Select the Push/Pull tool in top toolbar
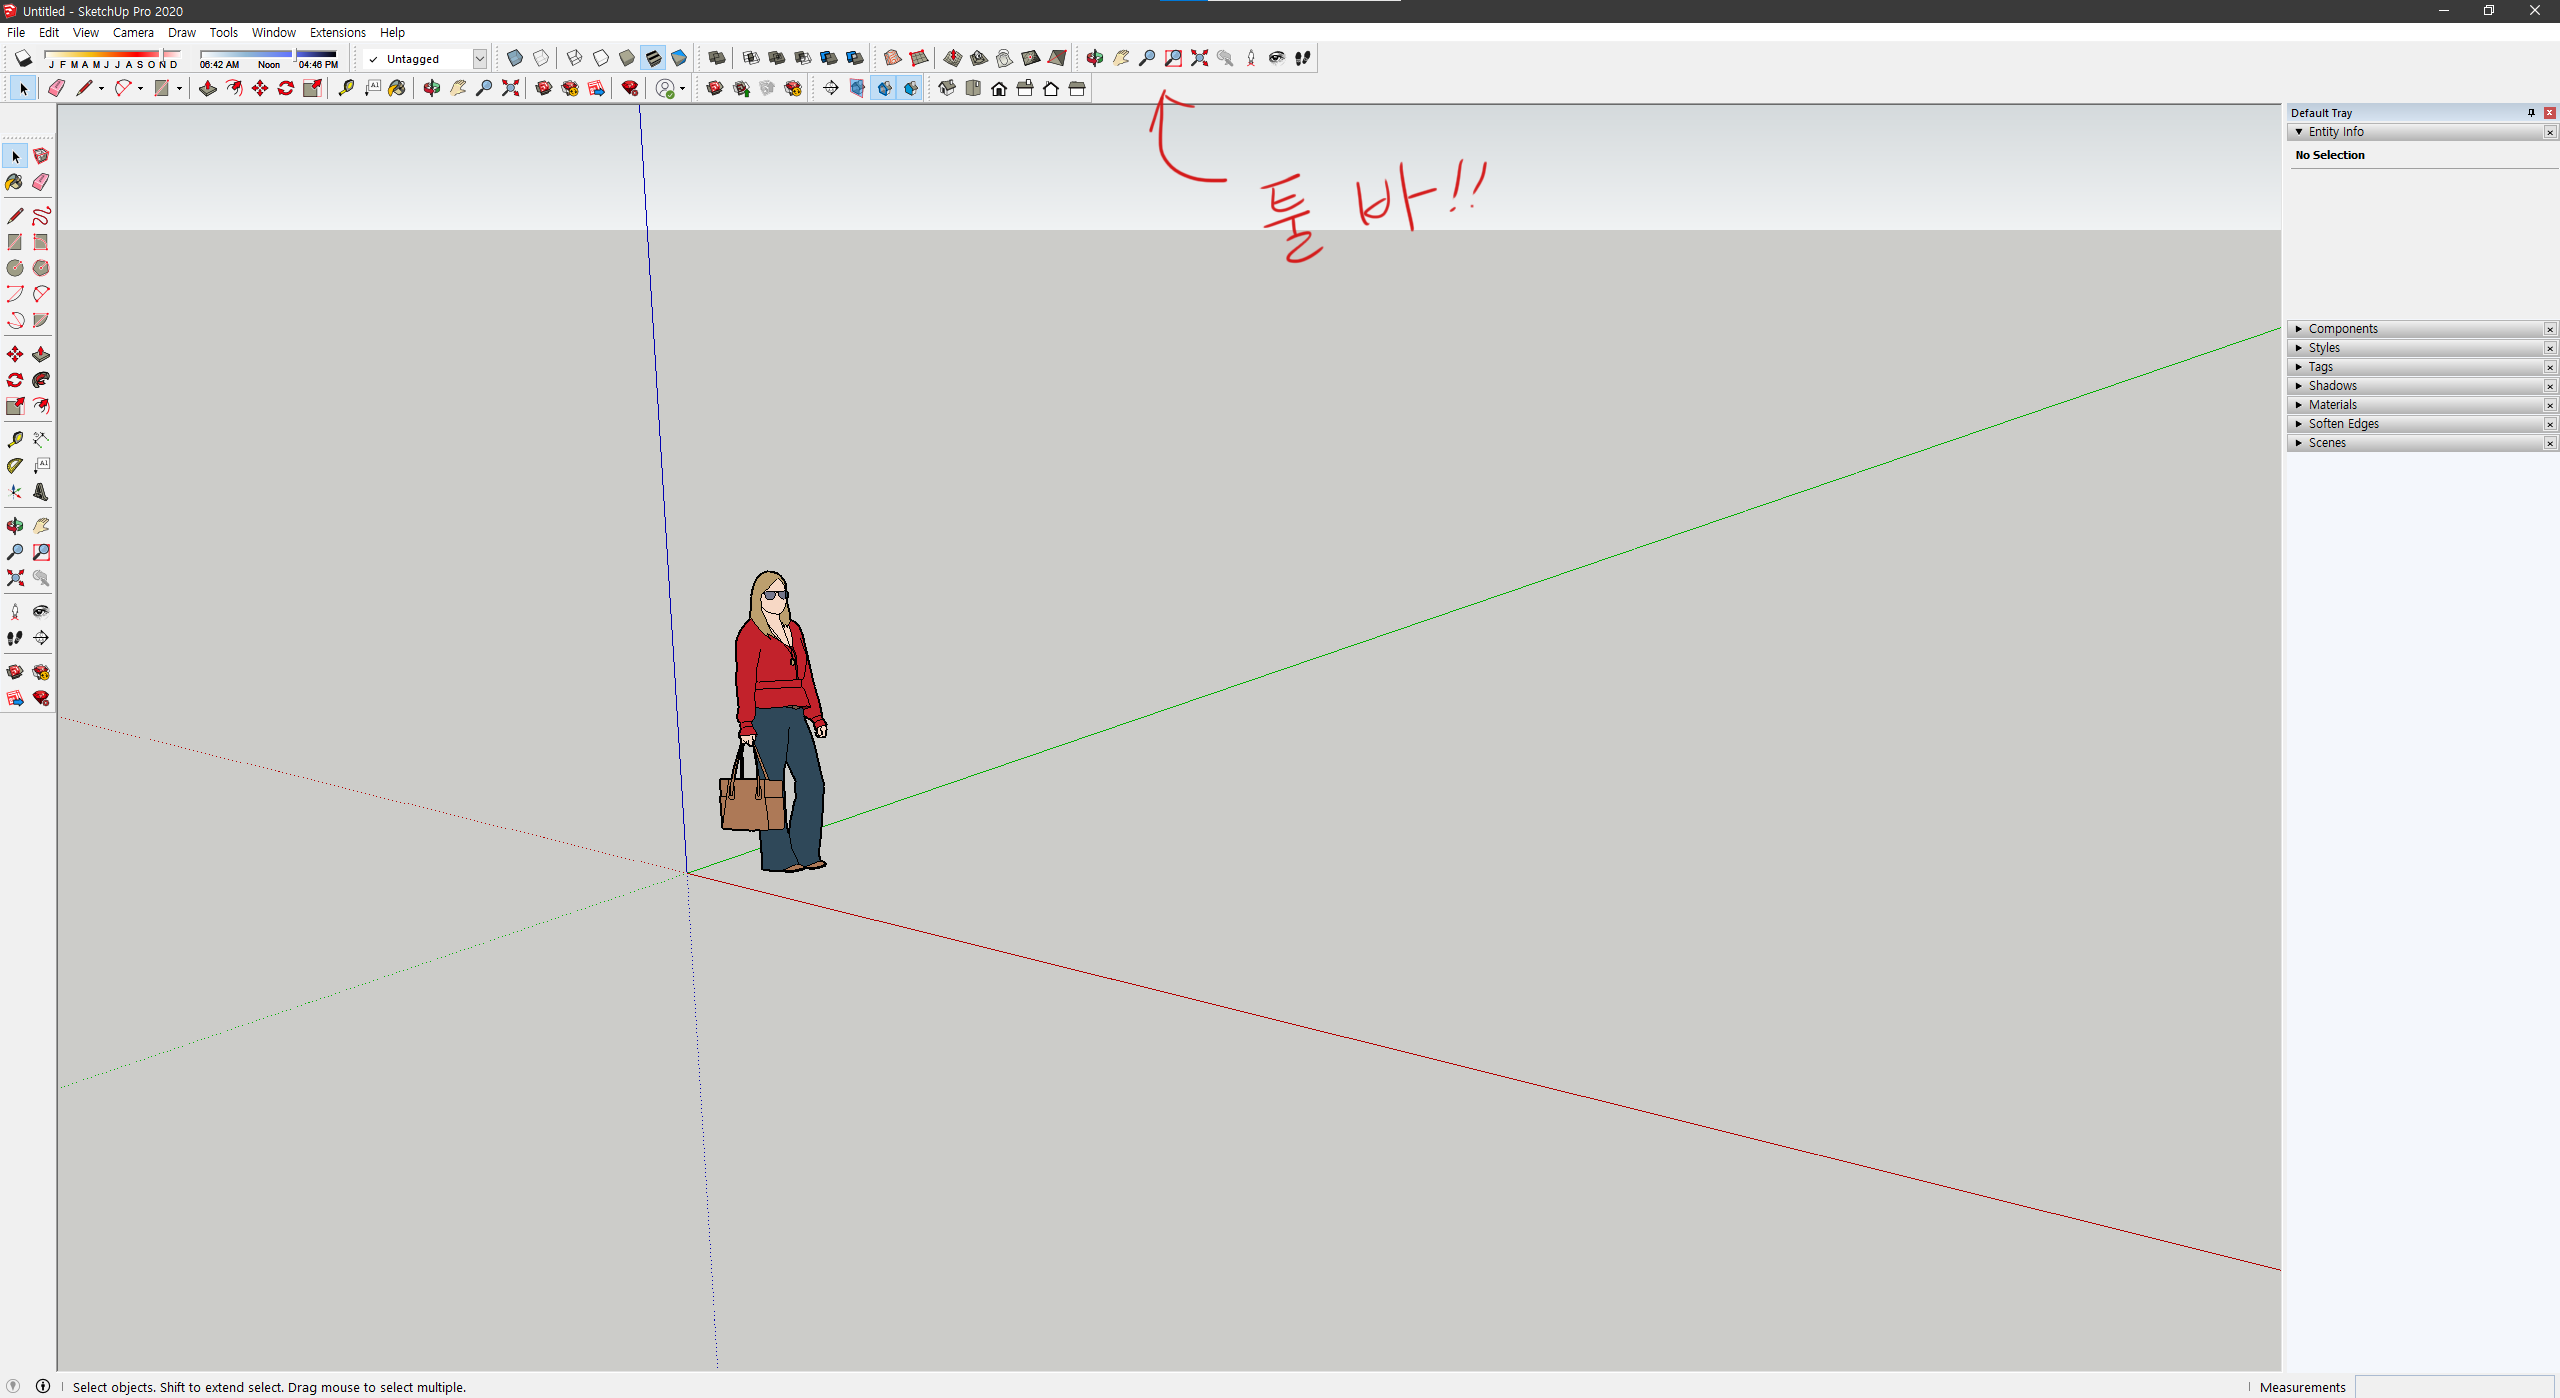This screenshot has height=1398, width=2560. tap(207, 89)
